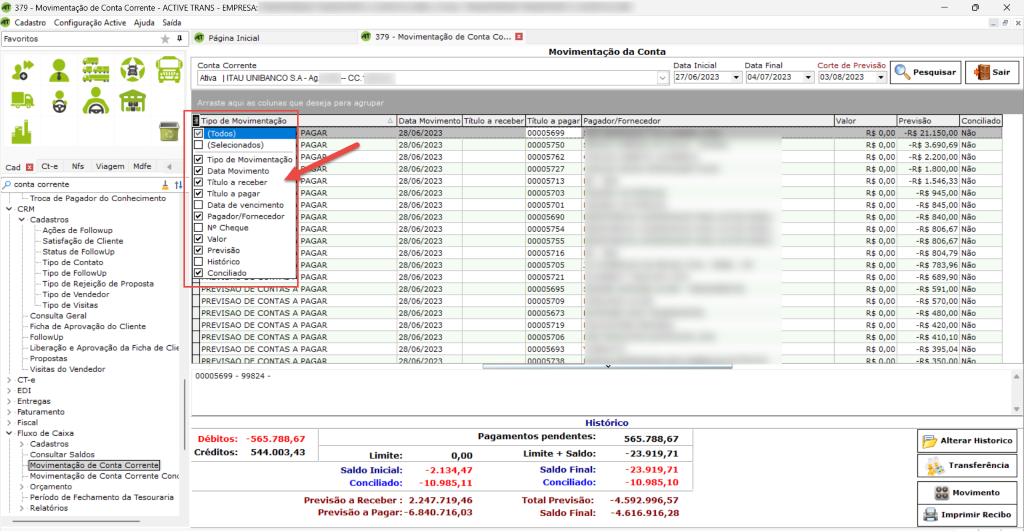Close the 379 Movimentação tab red X

(519, 37)
